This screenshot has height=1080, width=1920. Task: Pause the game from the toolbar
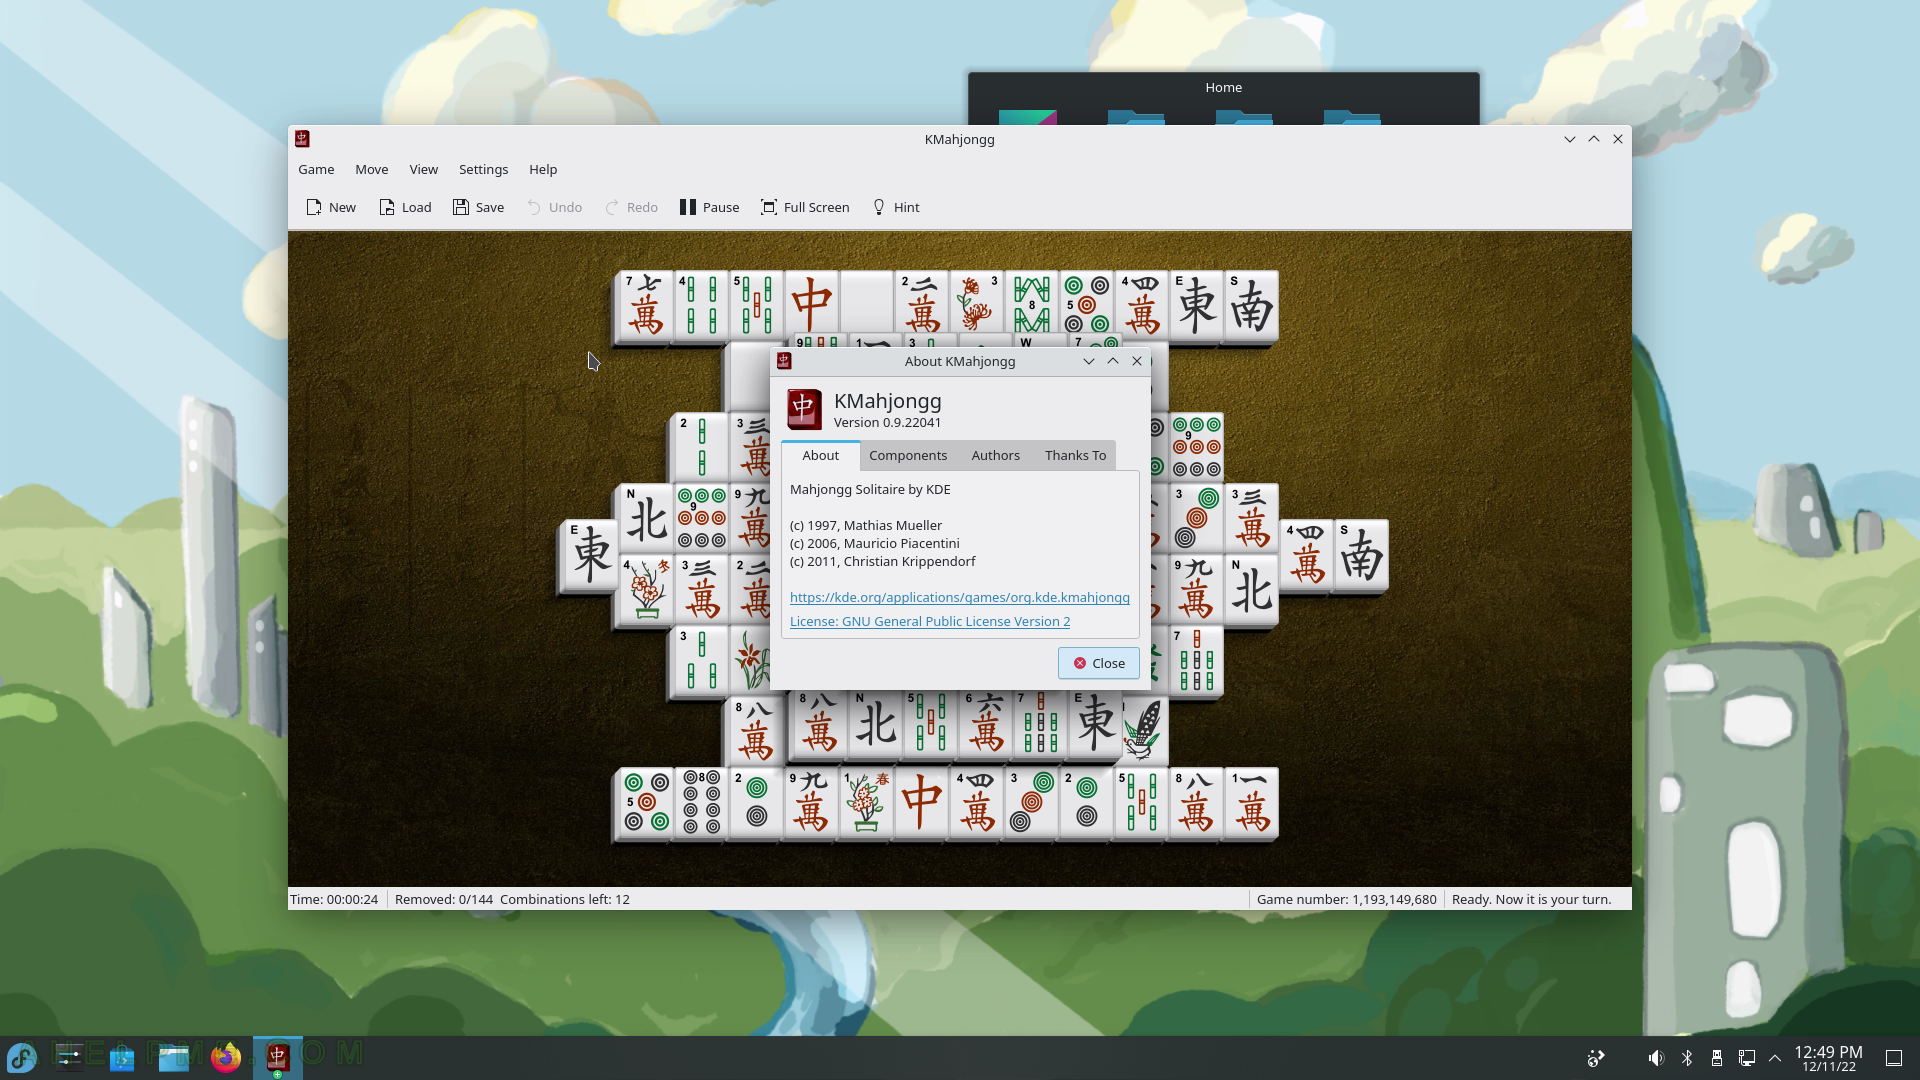[x=709, y=207]
